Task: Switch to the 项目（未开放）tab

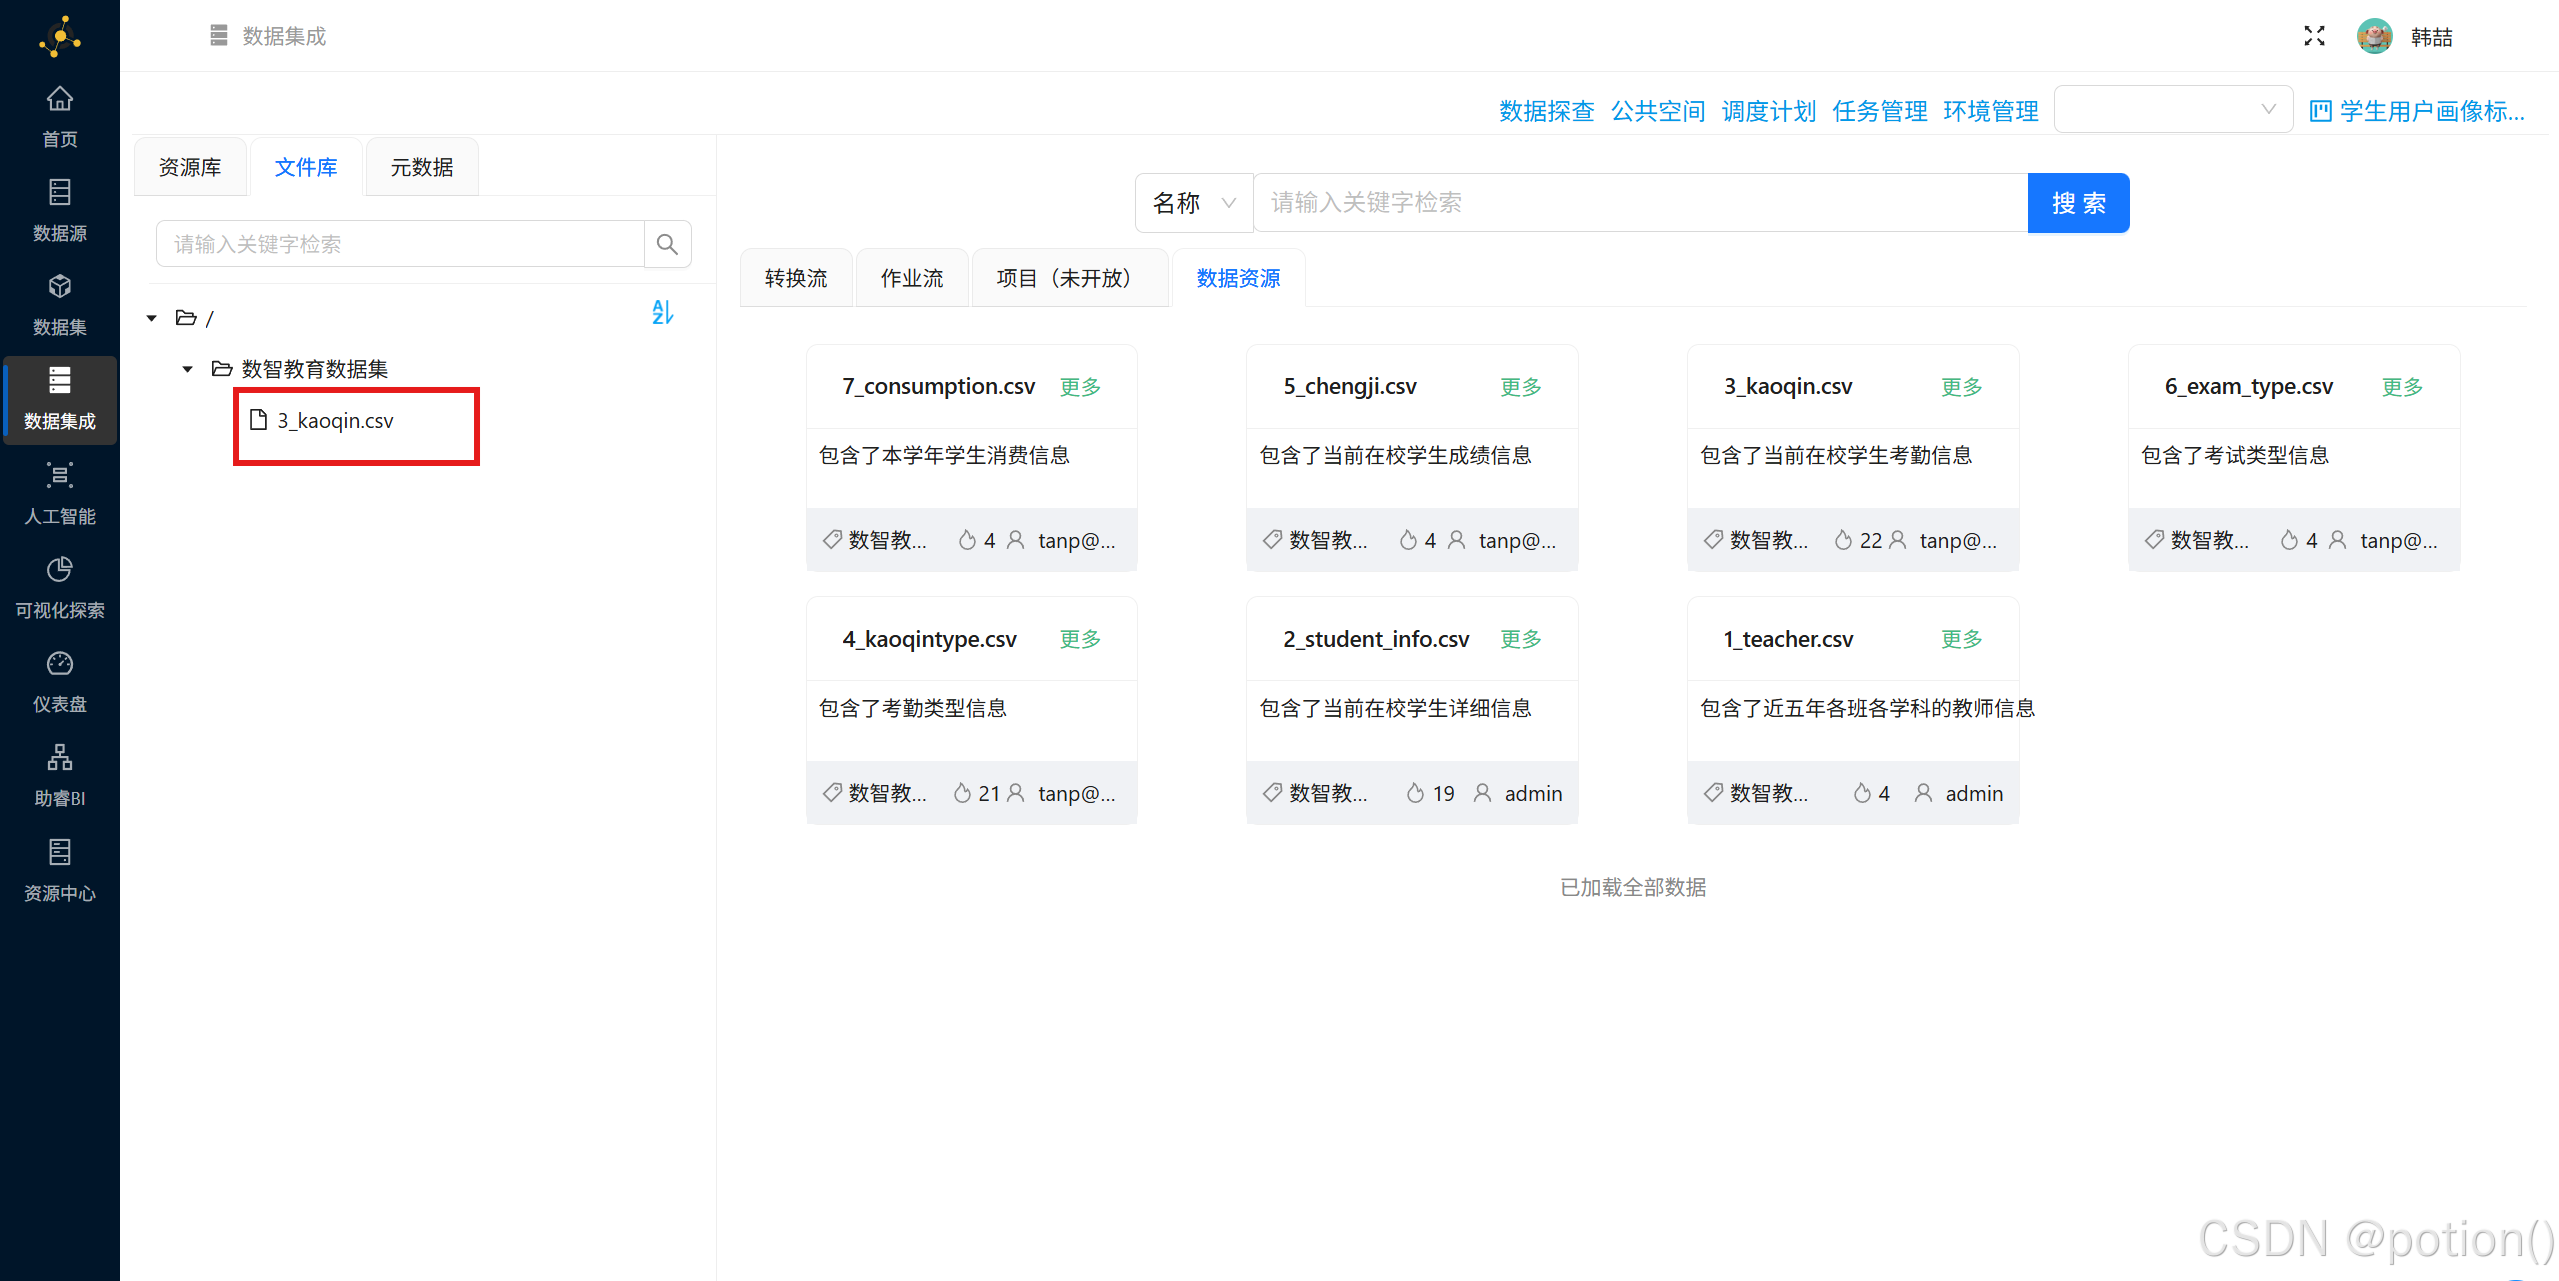Action: click(x=1070, y=278)
